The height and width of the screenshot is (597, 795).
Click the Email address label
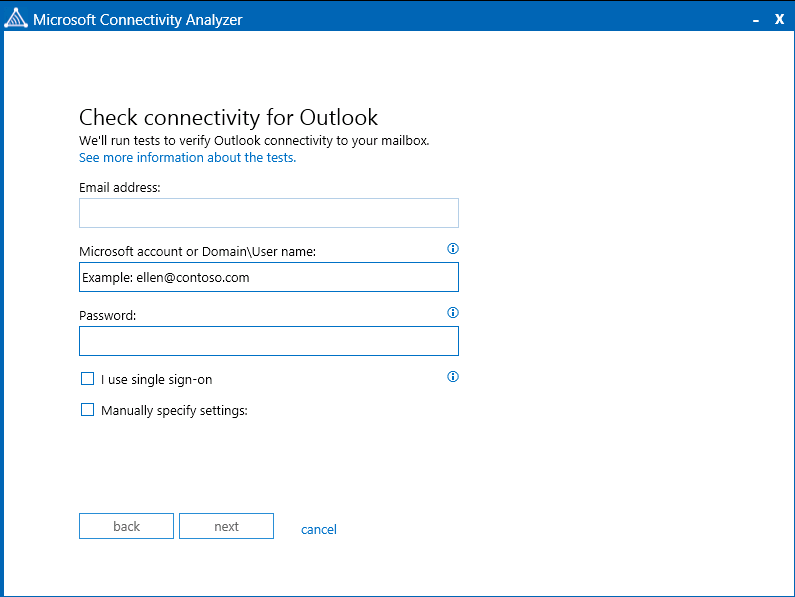[x=119, y=187]
